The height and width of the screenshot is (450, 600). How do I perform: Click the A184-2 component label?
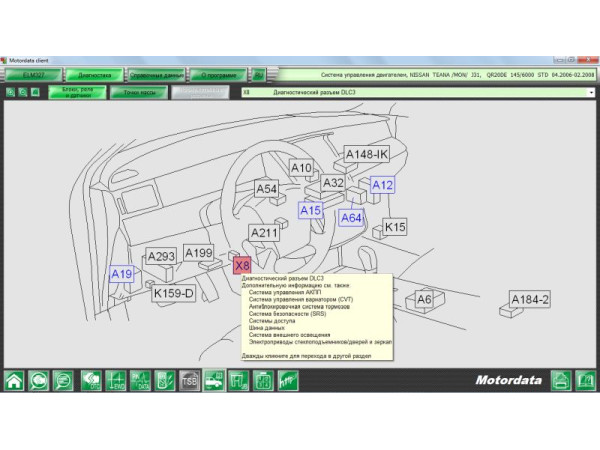point(530,299)
